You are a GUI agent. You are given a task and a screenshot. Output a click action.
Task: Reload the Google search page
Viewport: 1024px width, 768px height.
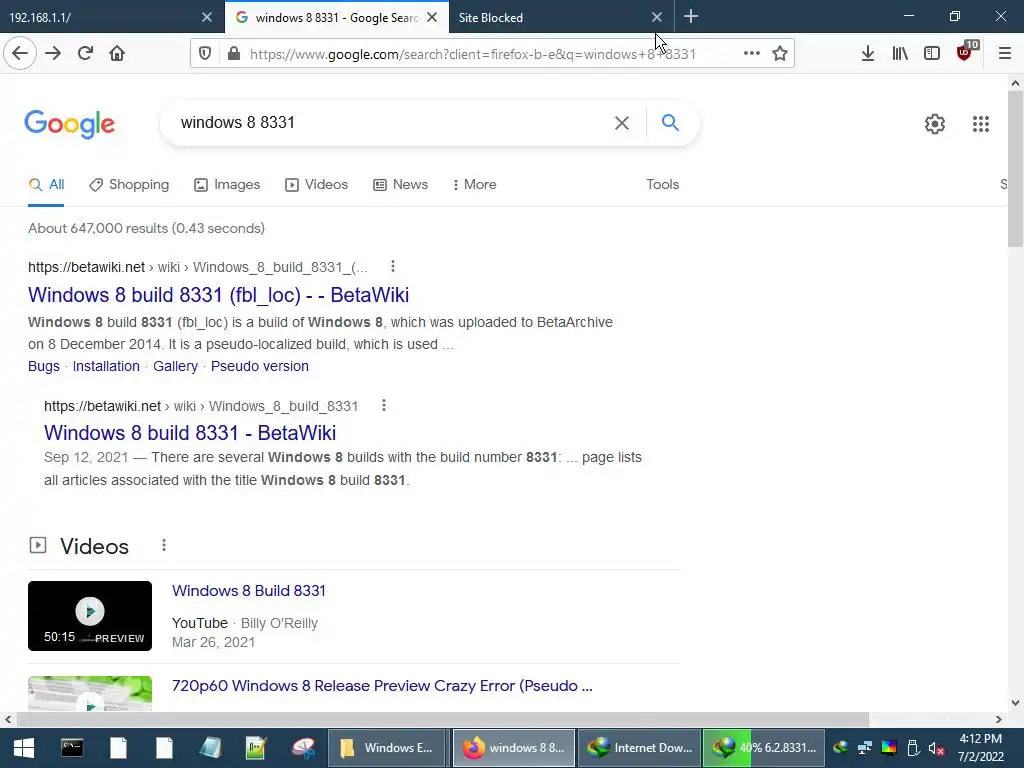click(x=85, y=53)
